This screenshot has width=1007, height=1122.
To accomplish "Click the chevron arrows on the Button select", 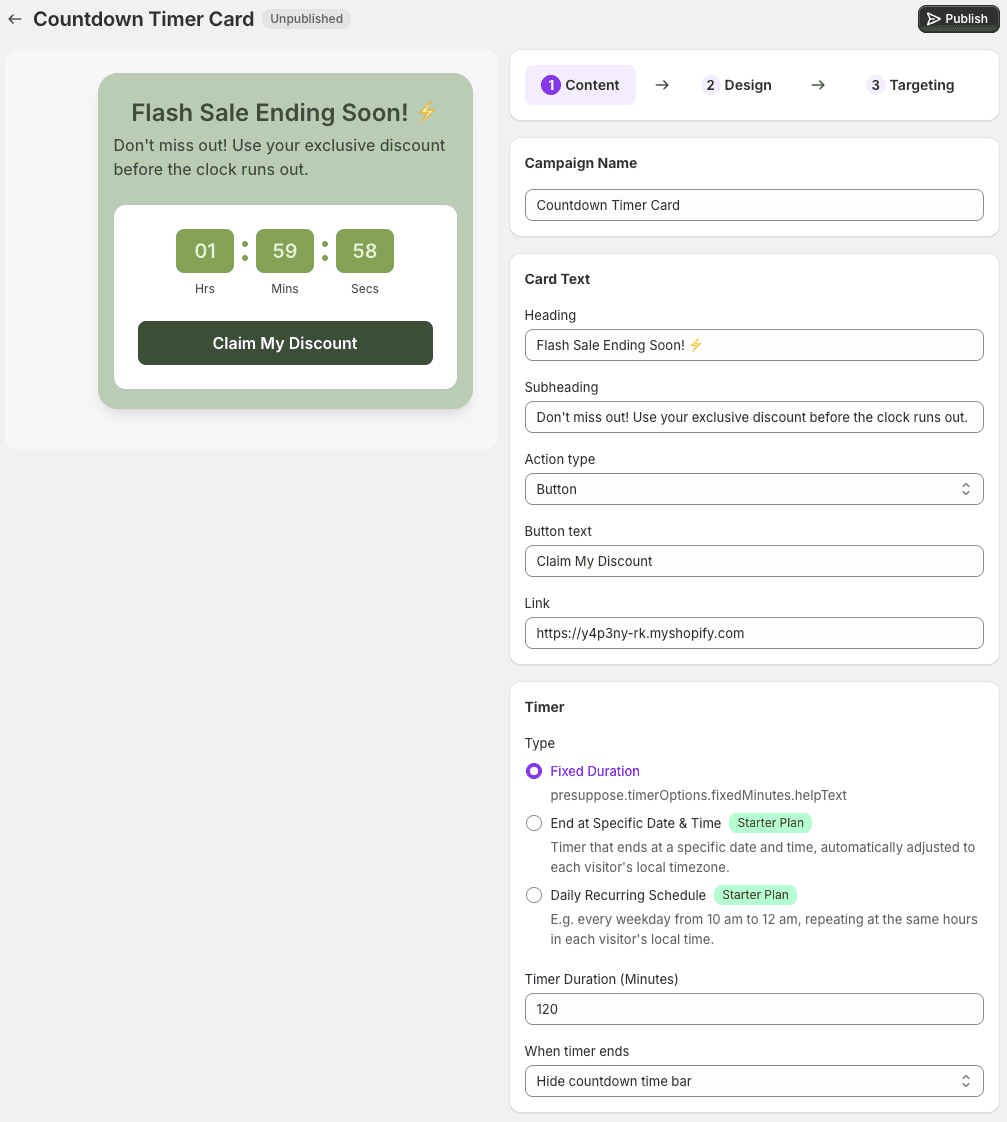I will (x=965, y=489).
